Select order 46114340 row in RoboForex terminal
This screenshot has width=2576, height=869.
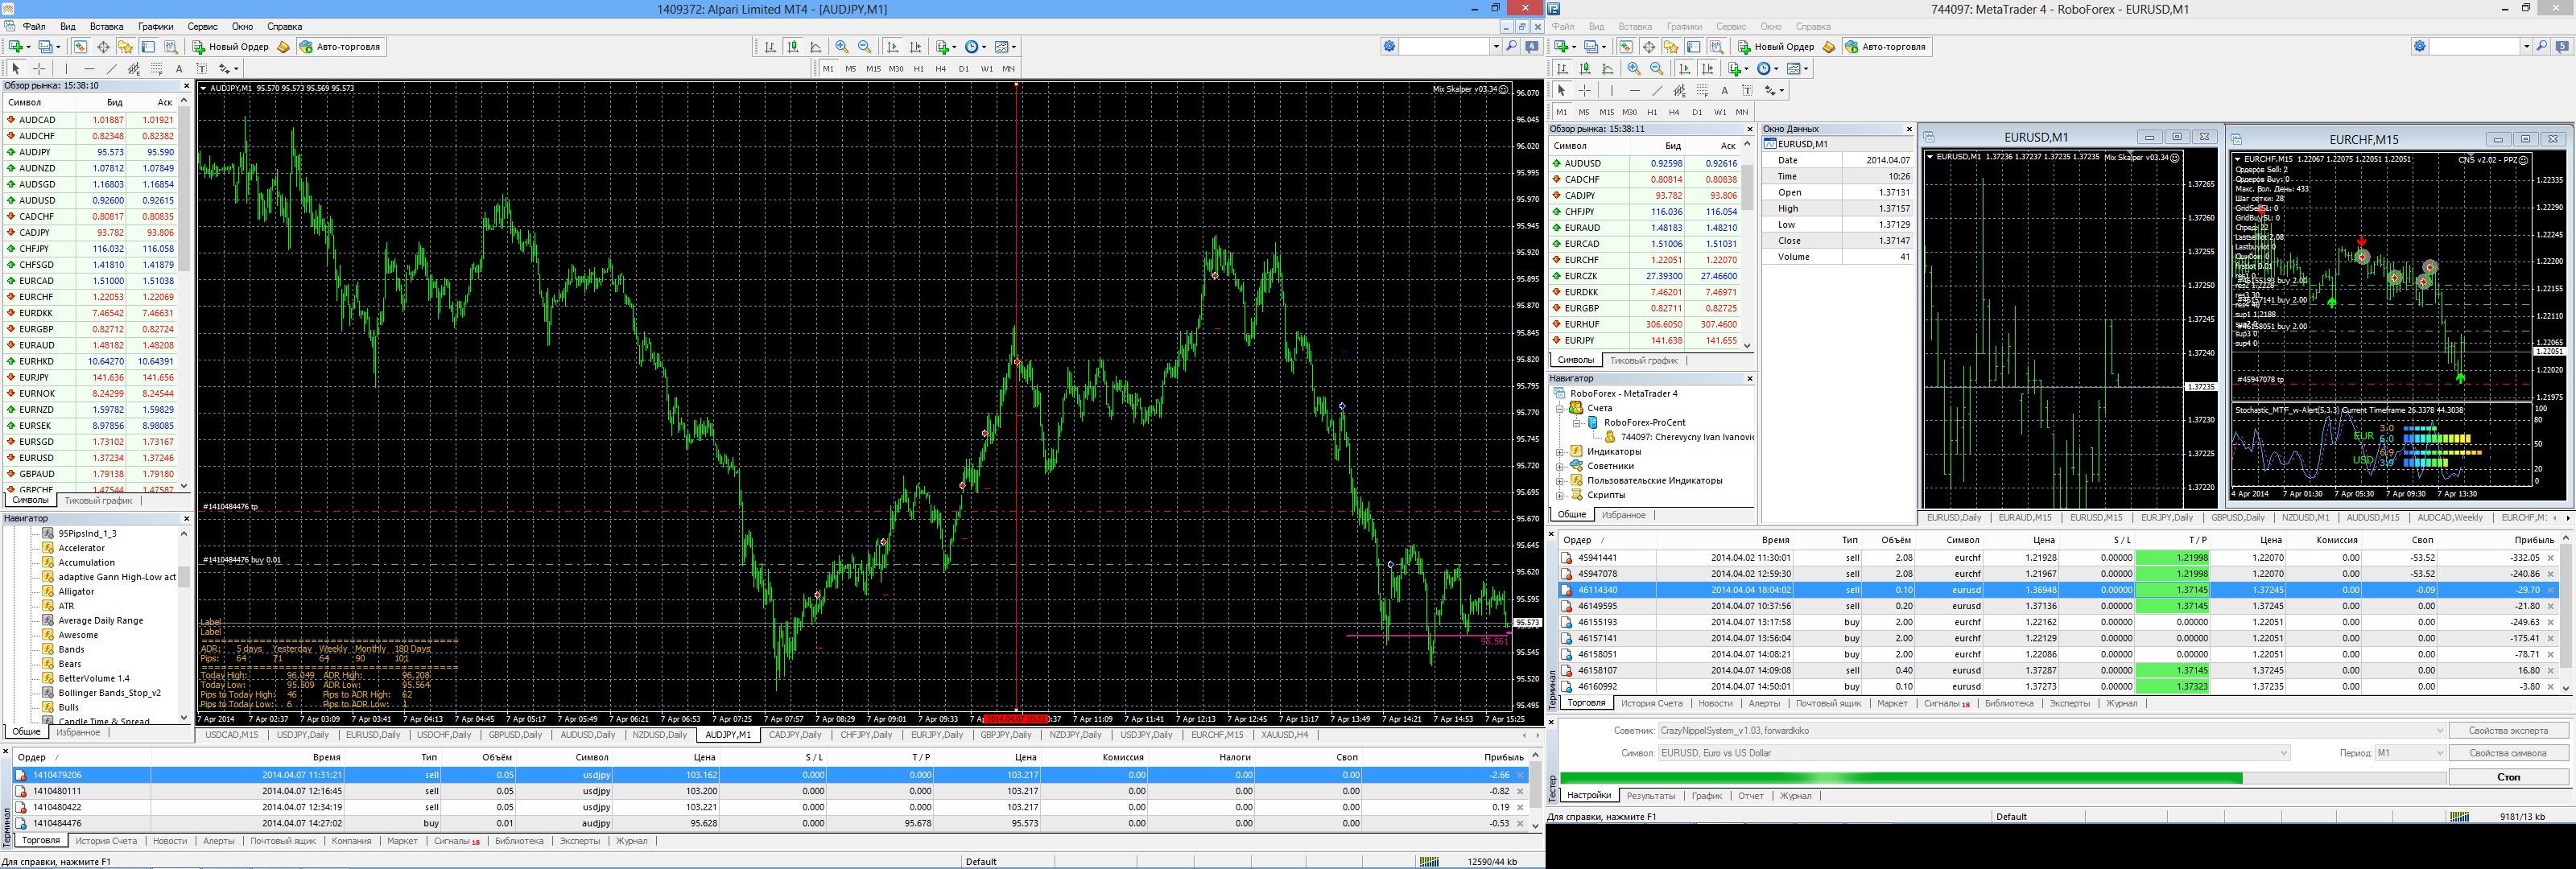(2060, 590)
